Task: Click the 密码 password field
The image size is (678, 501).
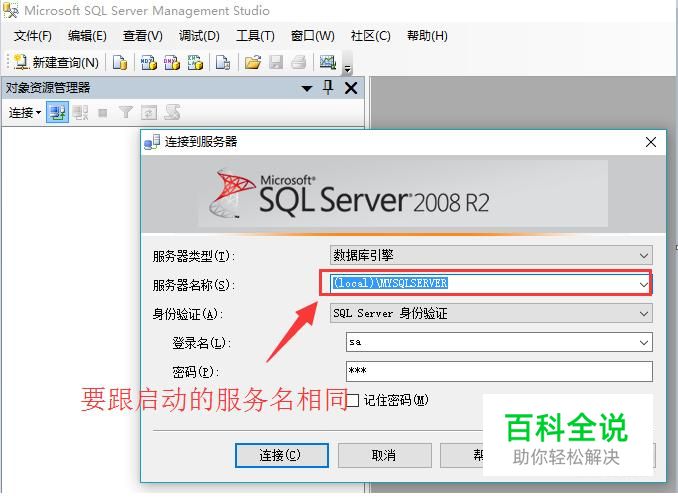Action: [x=499, y=371]
